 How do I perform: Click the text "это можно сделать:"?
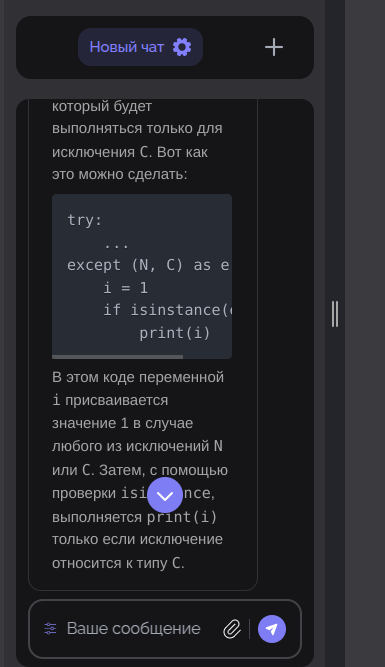point(120,174)
